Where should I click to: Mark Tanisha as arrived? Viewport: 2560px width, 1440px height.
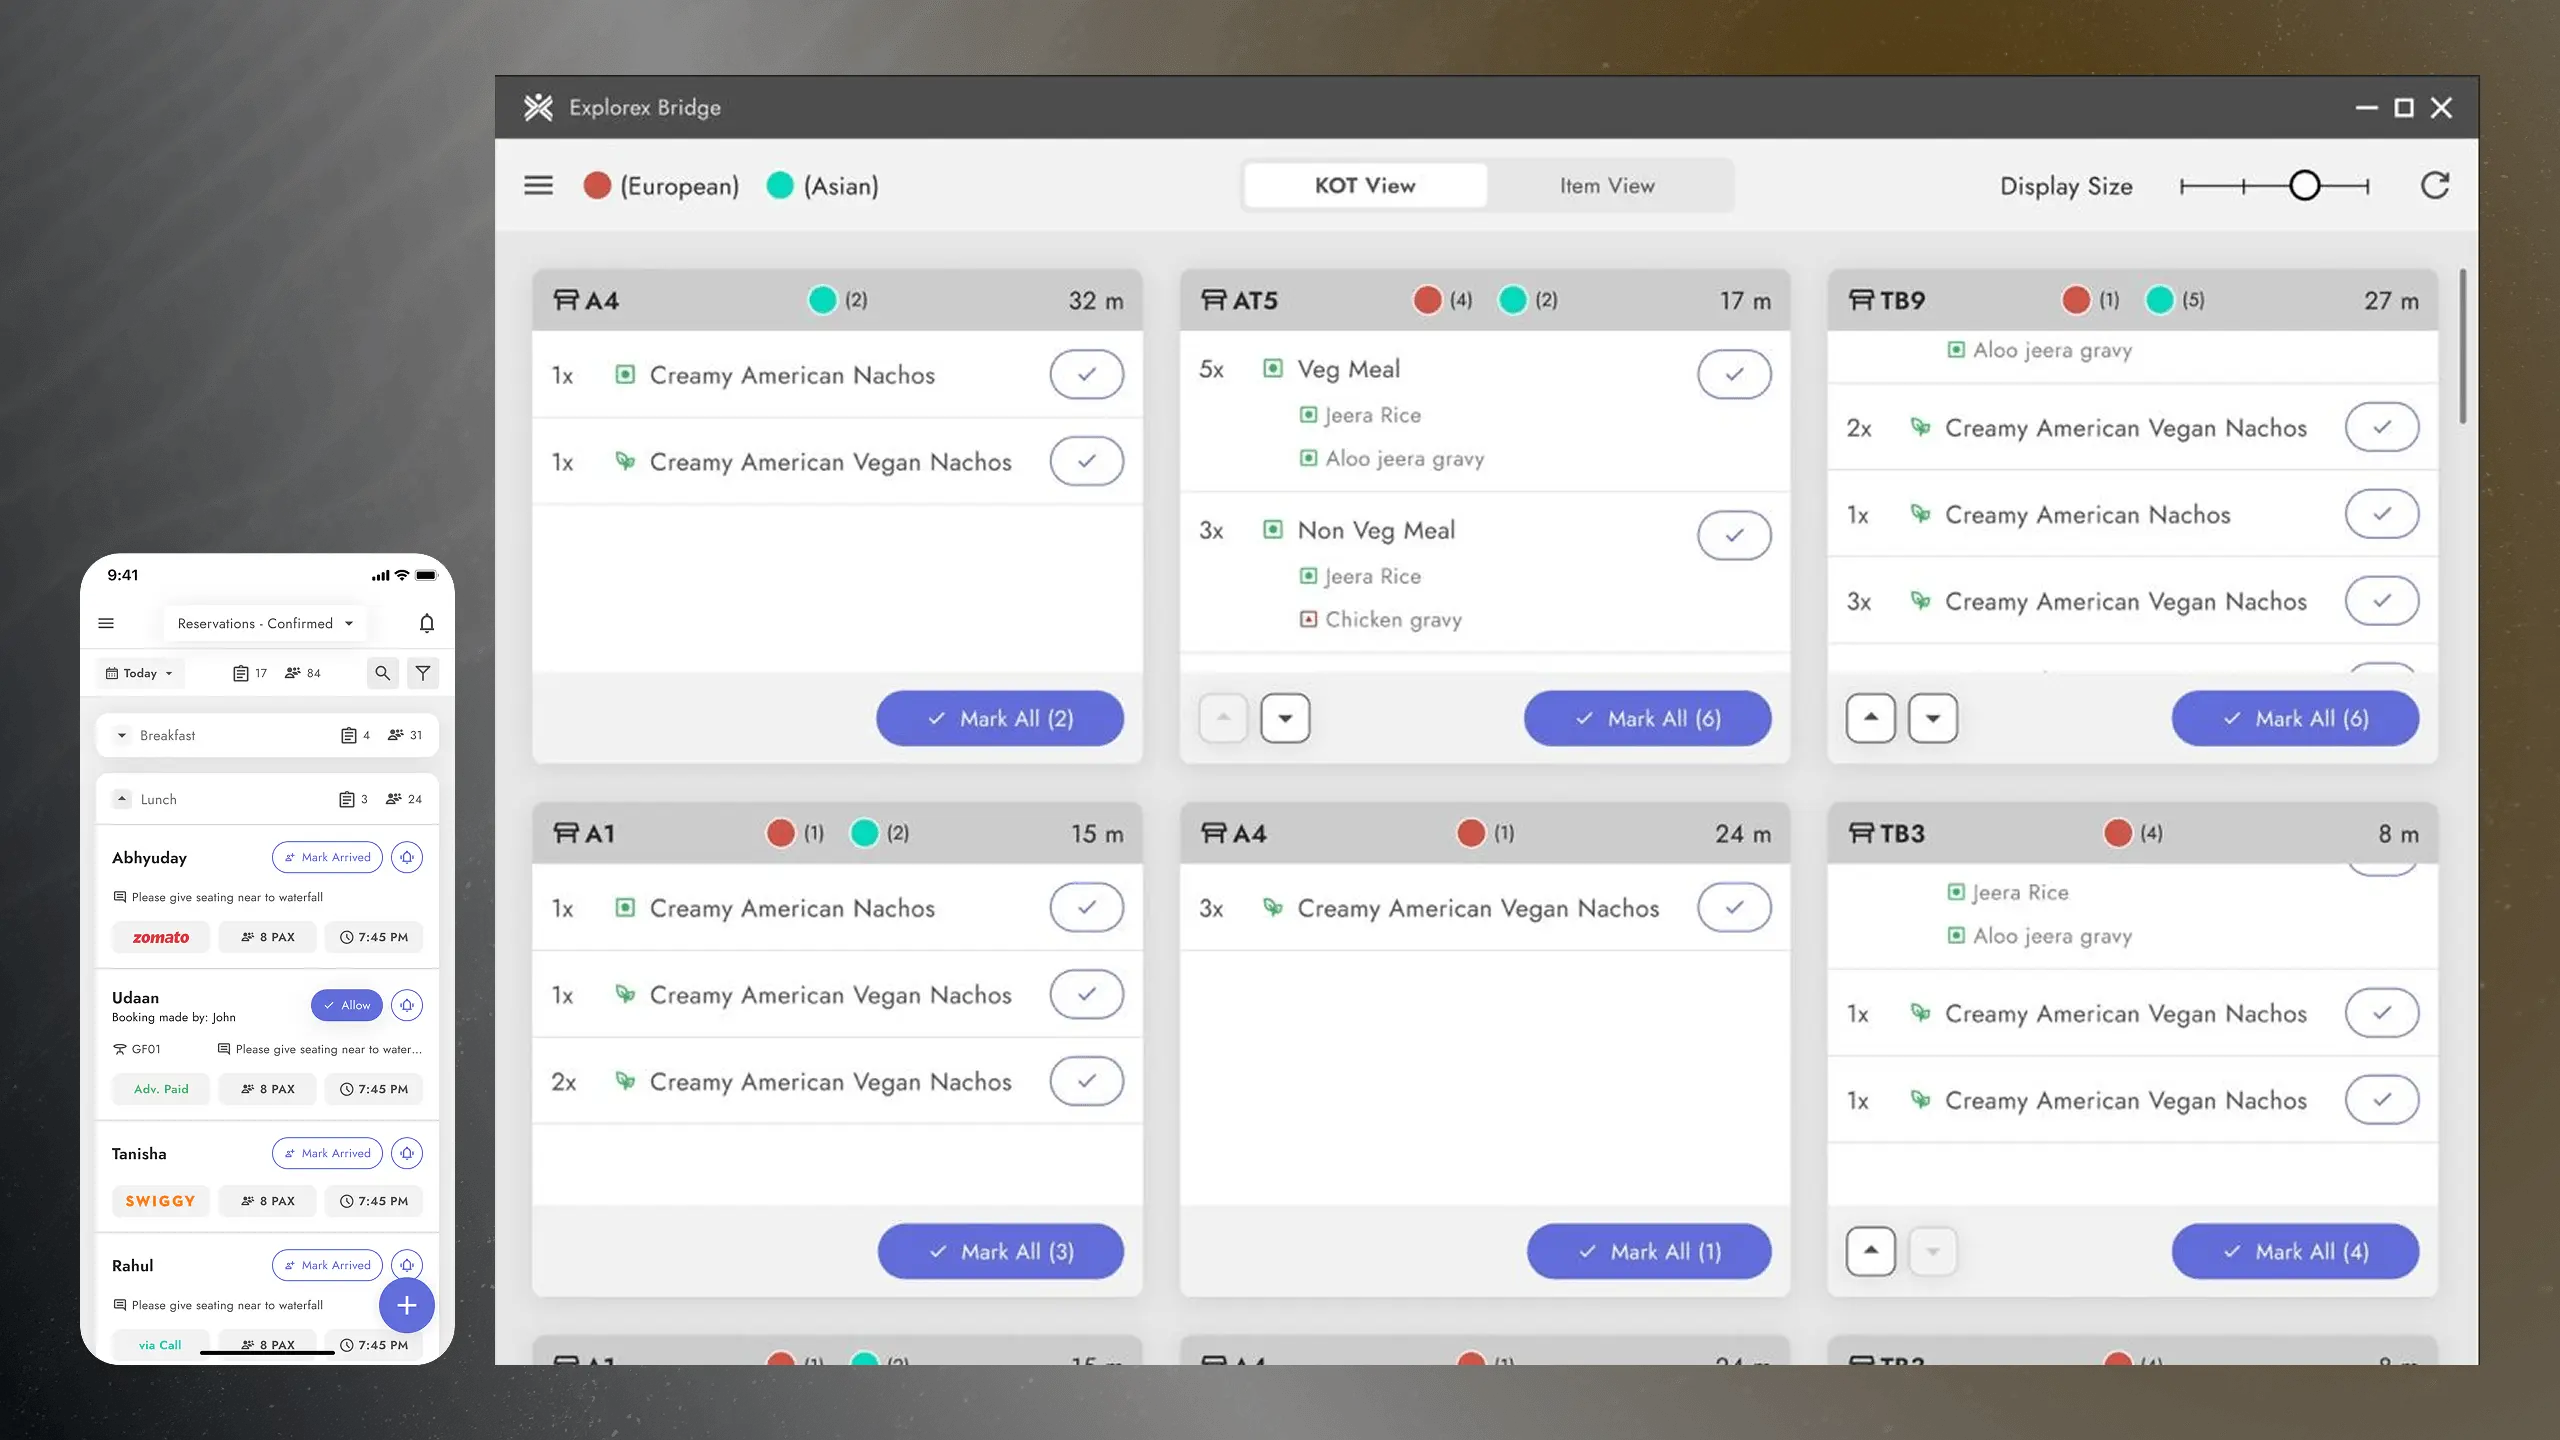[327, 1153]
